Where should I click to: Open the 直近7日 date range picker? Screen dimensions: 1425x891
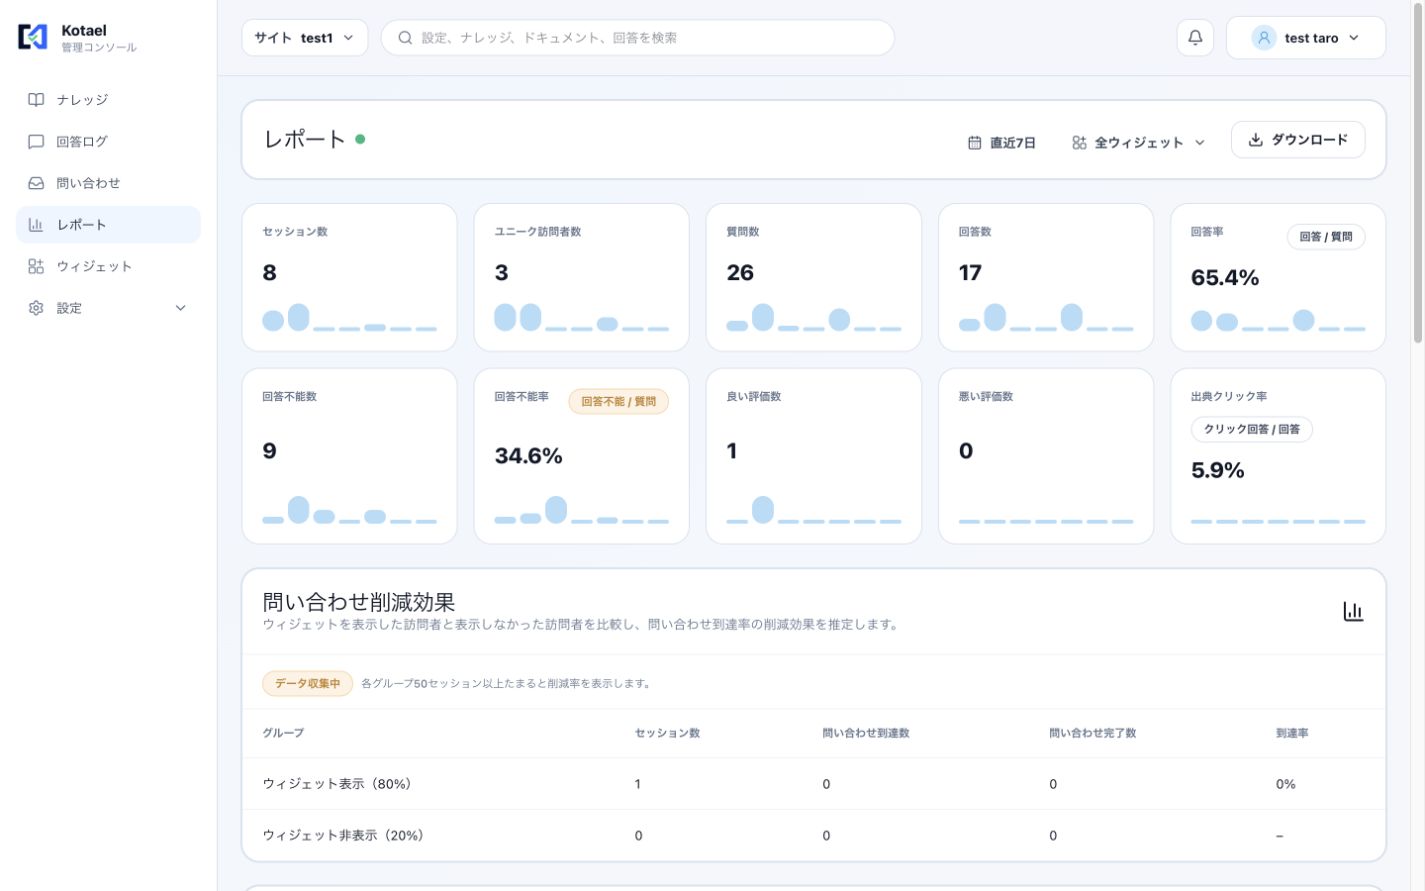[1002, 143]
